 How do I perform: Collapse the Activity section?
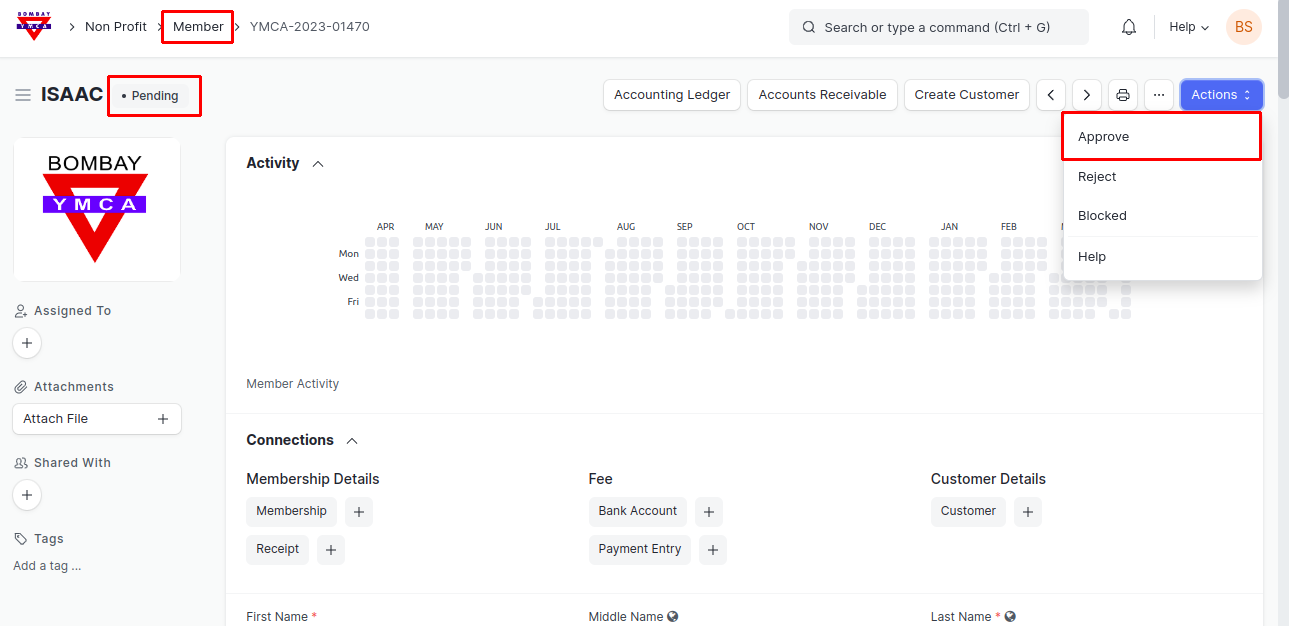click(318, 164)
